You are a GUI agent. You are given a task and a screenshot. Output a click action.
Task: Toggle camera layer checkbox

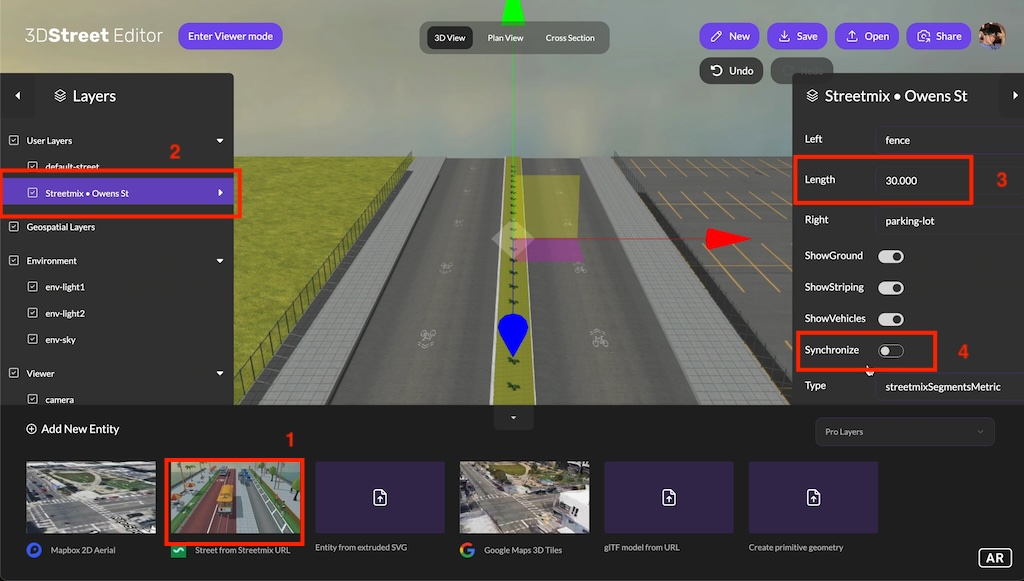coord(32,399)
